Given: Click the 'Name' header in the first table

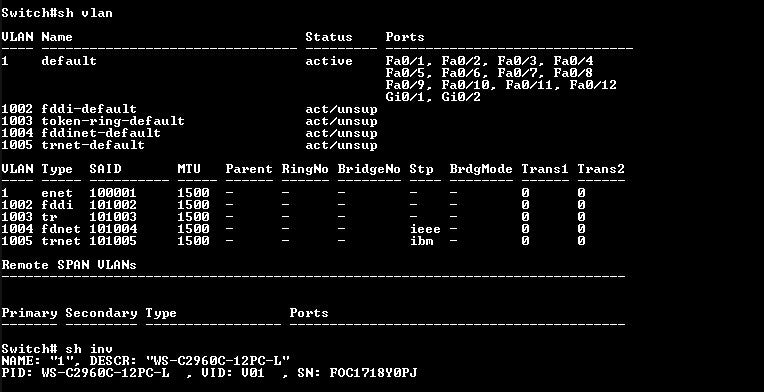Looking at the screenshot, I should (57, 37).
